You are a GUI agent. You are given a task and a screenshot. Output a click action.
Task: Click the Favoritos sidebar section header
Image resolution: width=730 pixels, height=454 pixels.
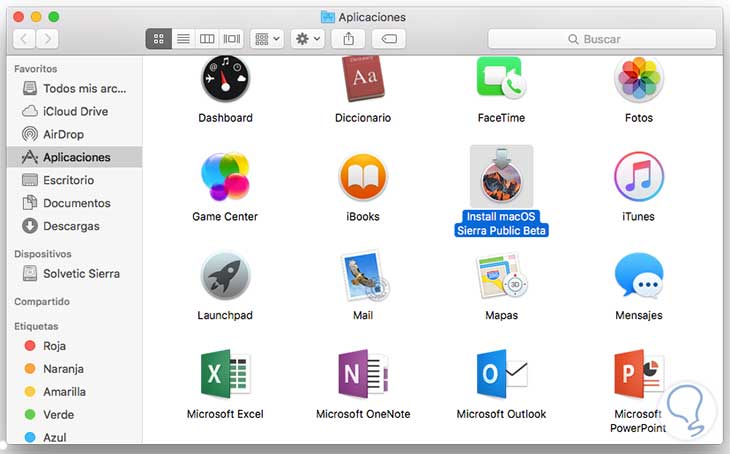[35, 68]
